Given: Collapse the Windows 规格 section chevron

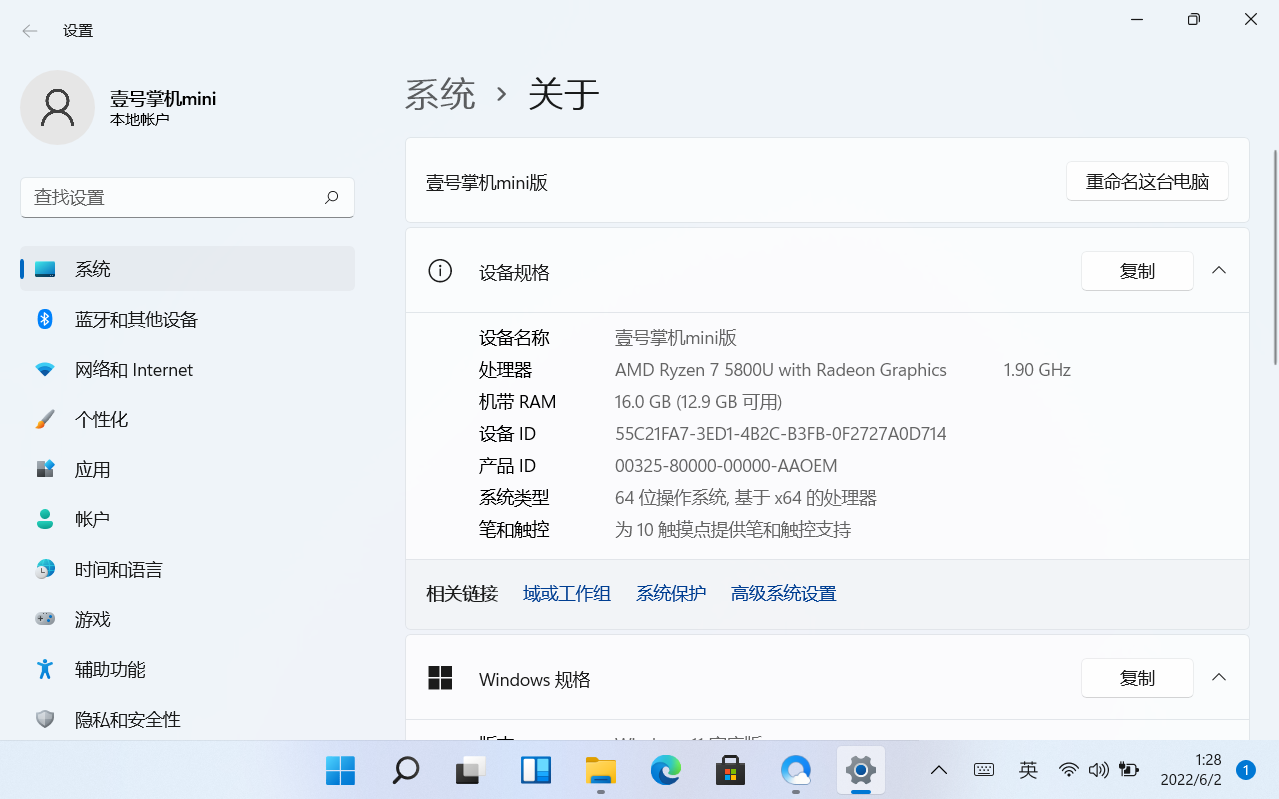Looking at the screenshot, I should pyautogui.click(x=1219, y=677).
